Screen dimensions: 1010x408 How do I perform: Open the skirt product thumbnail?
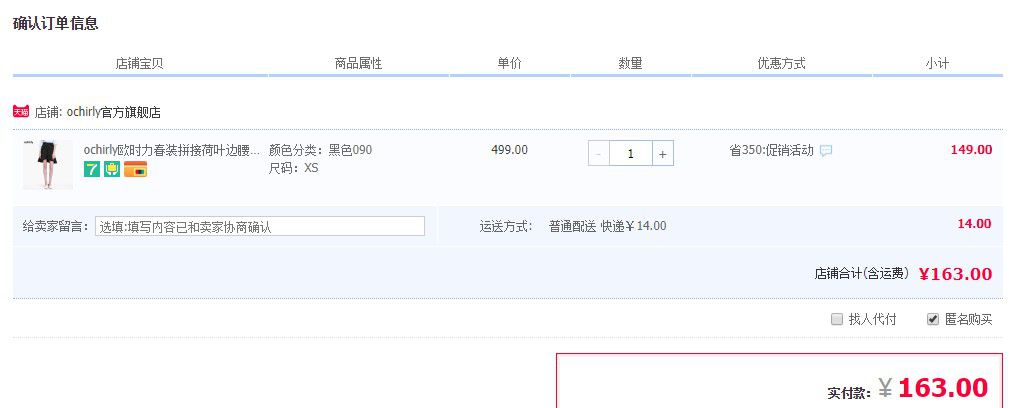pyautogui.click(x=48, y=164)
